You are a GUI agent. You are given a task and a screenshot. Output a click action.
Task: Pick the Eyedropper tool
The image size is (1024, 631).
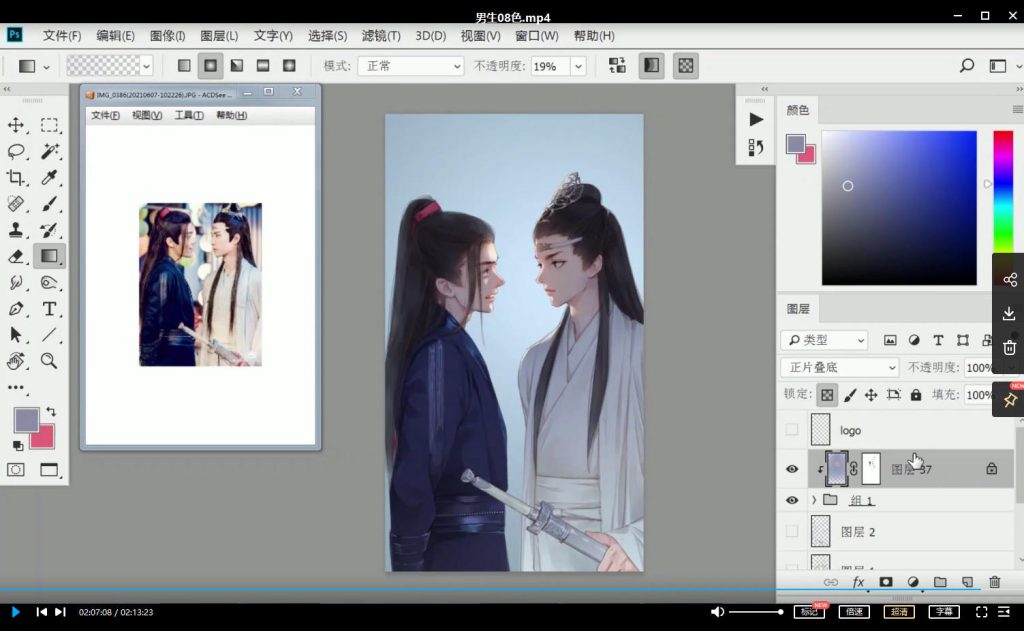49,178
